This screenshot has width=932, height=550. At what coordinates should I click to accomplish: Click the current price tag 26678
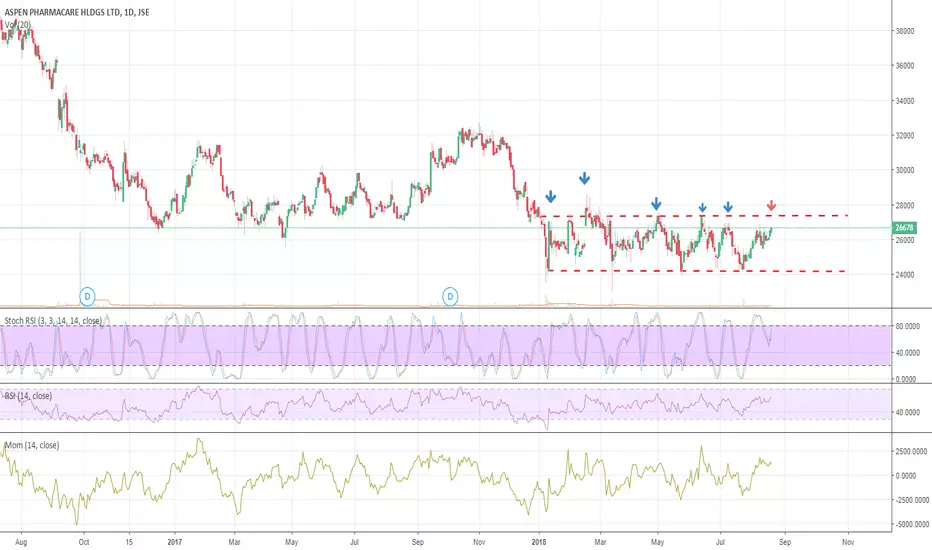[x=904, y=228]
